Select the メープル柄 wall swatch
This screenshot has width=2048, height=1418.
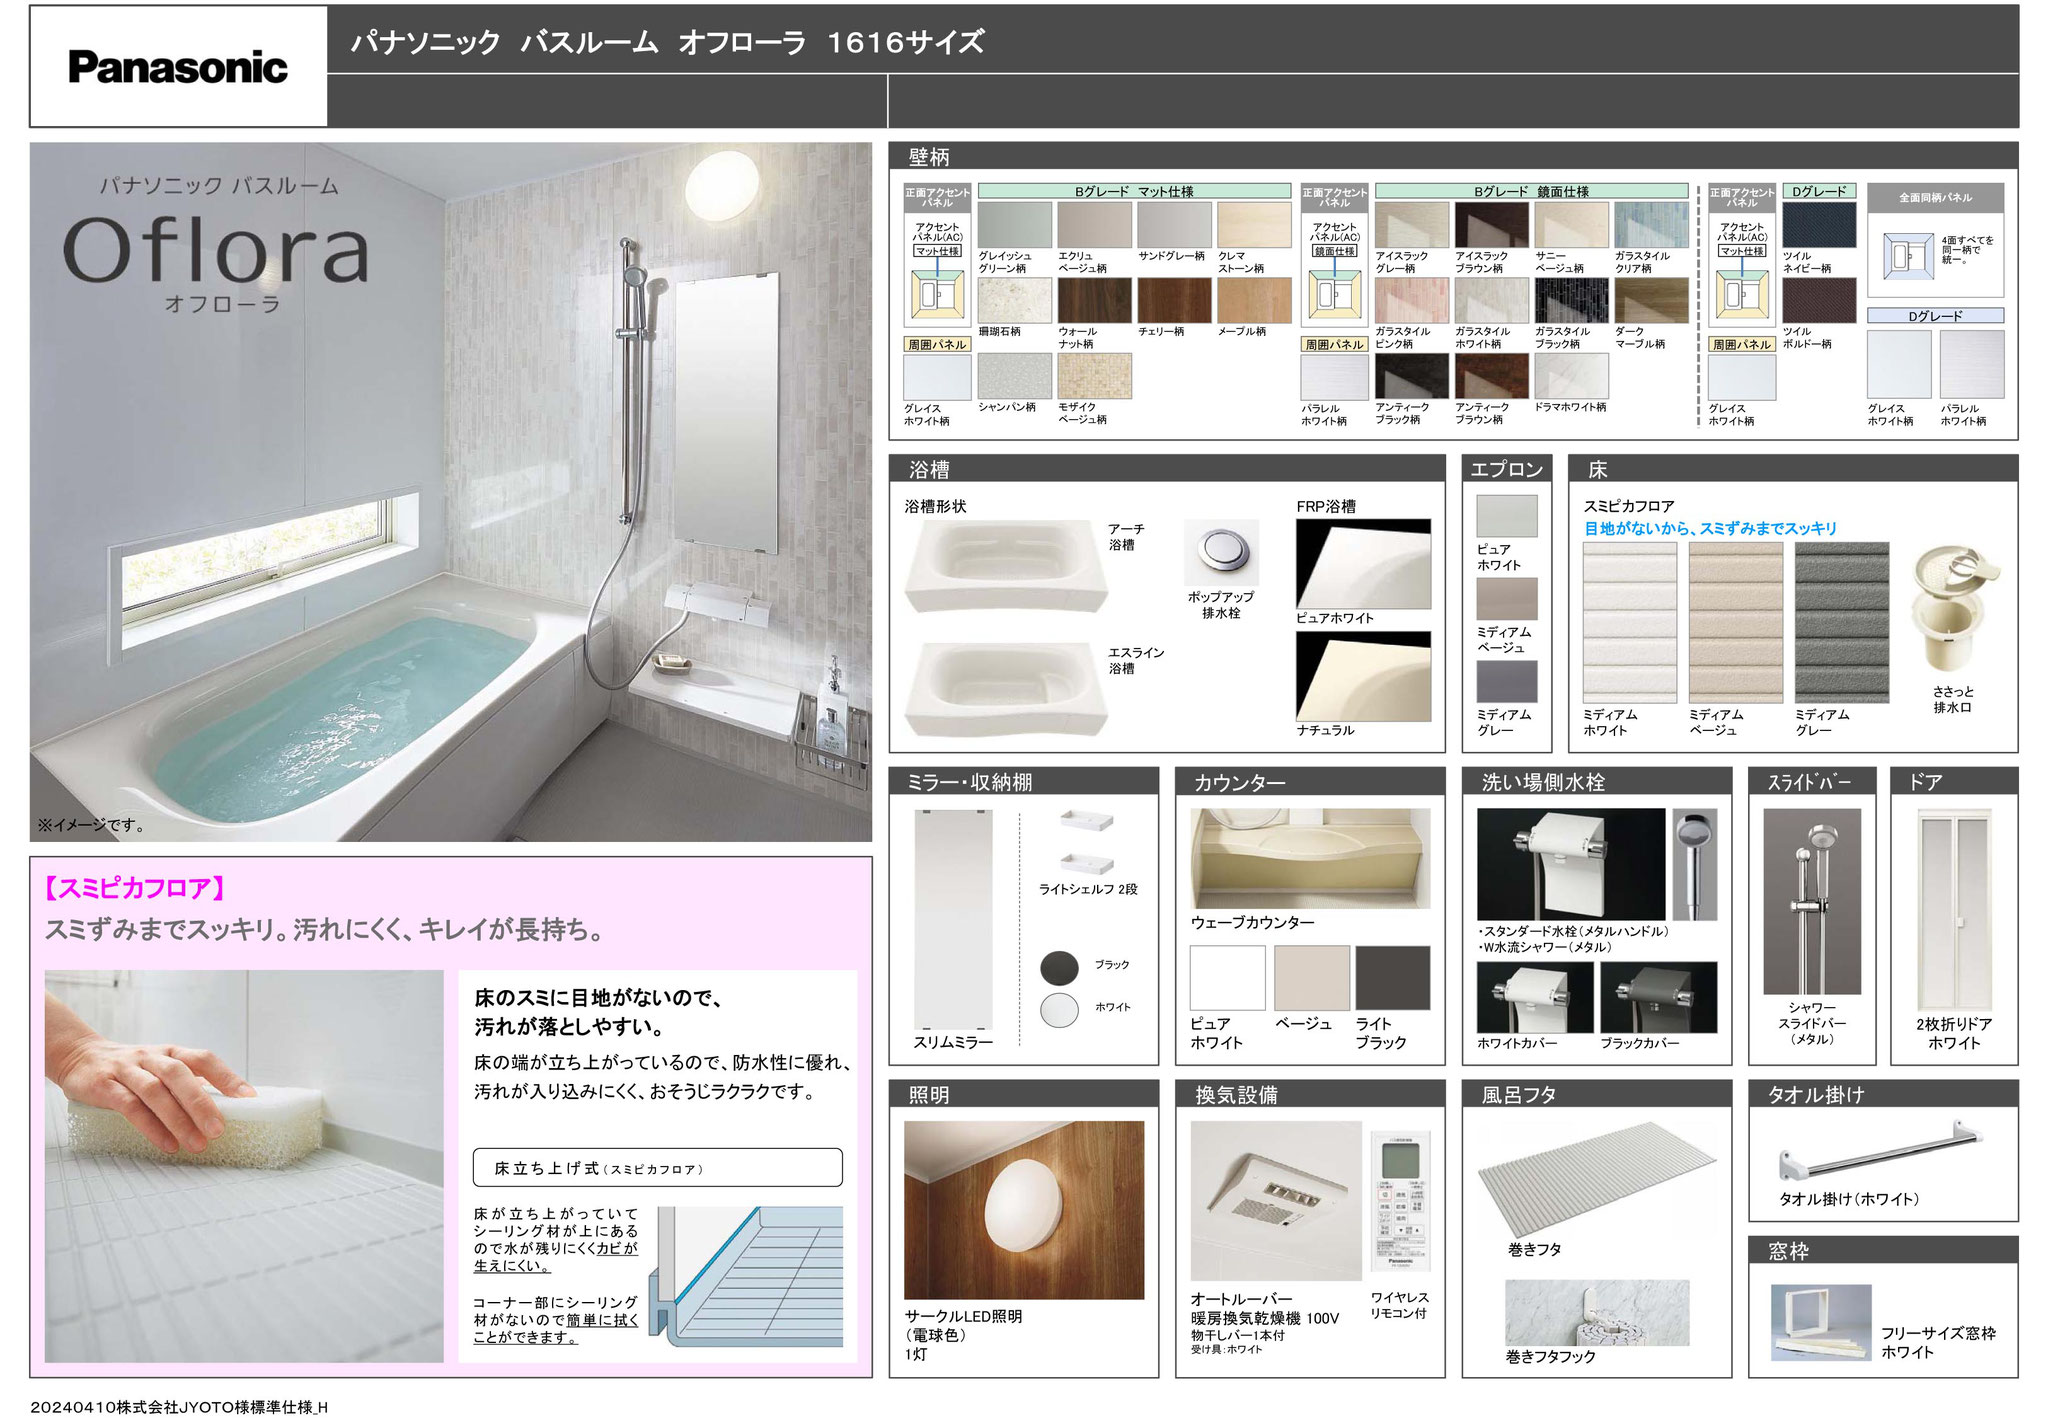click(x=1254, y=300)
